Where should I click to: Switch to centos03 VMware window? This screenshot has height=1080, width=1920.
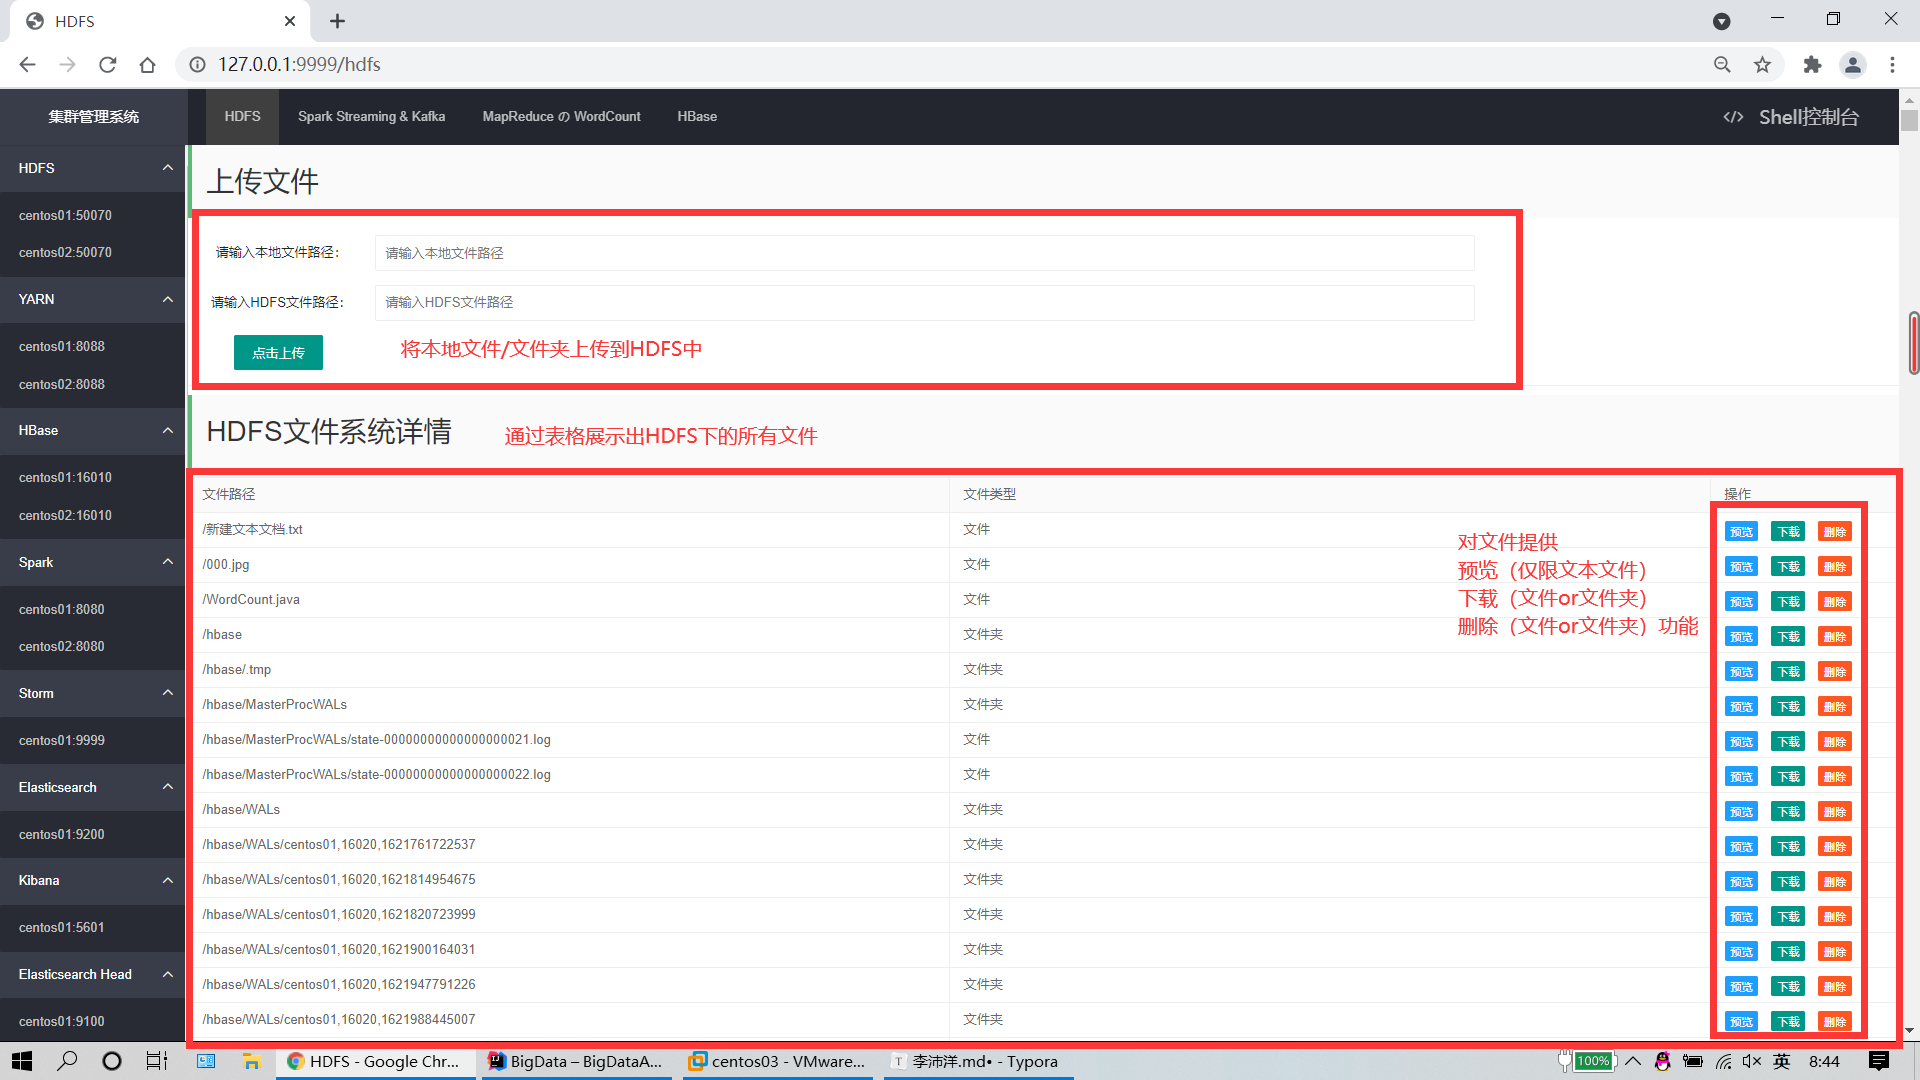(x=777, y=1061)
